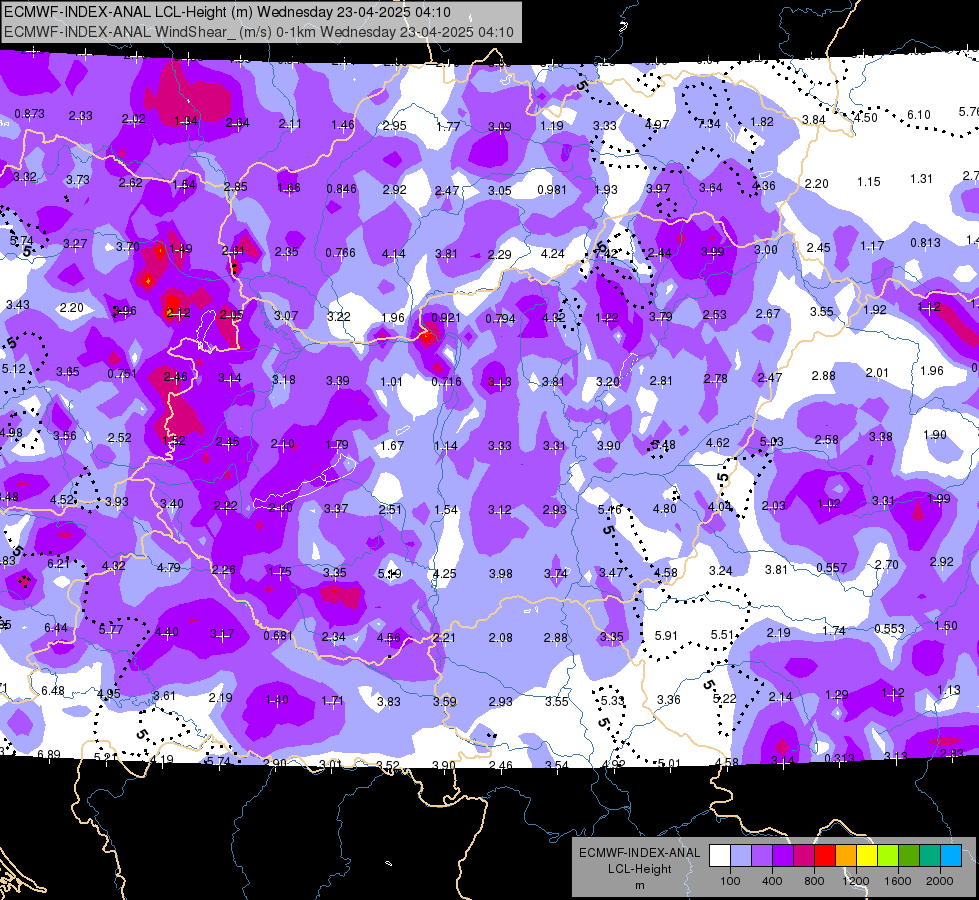The height and width of the screenshot is (900, 979).
Task: Click the wind shear value '7.42'
Action: [606, 254]
